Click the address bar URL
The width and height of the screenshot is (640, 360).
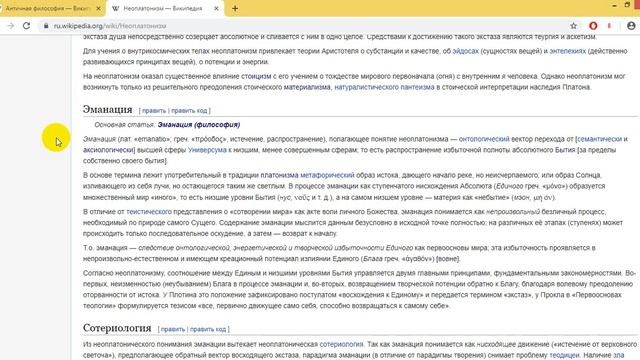pyautogui.click(x=110, y=26)
